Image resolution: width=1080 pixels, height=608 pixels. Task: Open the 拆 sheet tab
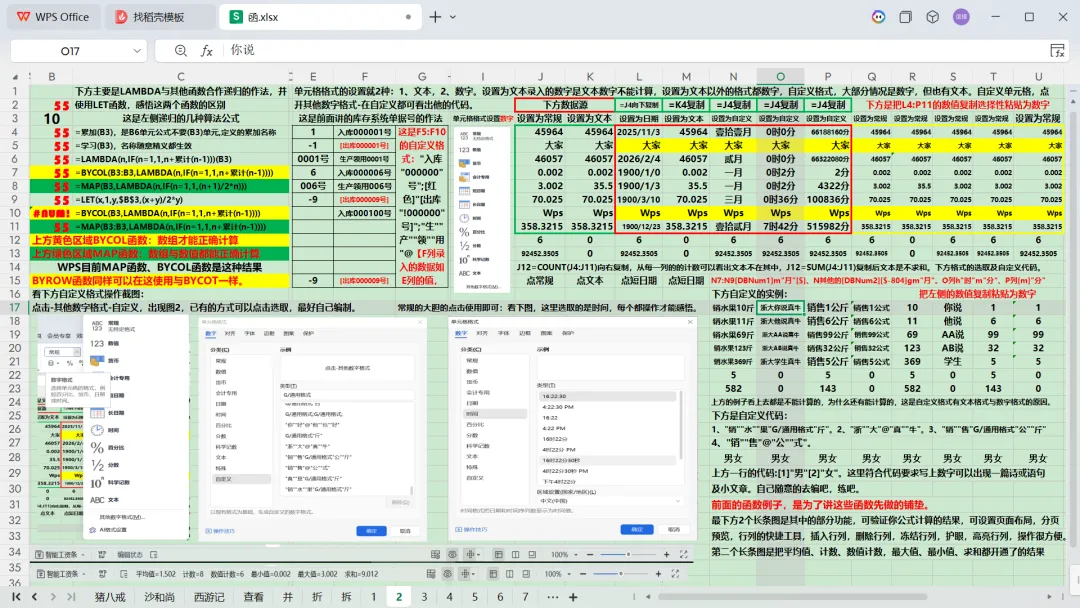[346, 597]
